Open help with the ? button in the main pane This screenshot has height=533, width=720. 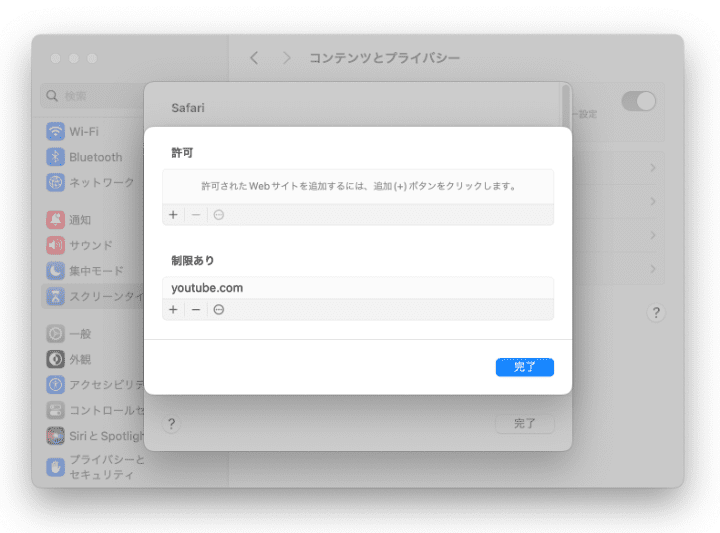coord(656,313)
